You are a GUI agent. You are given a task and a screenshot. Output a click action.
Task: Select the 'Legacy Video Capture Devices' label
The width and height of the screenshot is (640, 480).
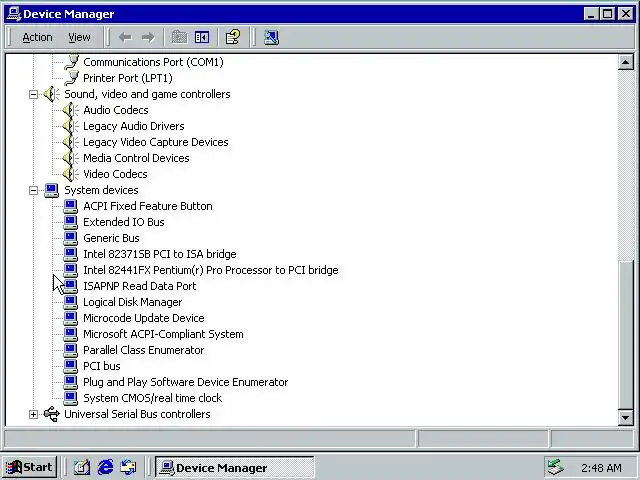pos(156,142)
